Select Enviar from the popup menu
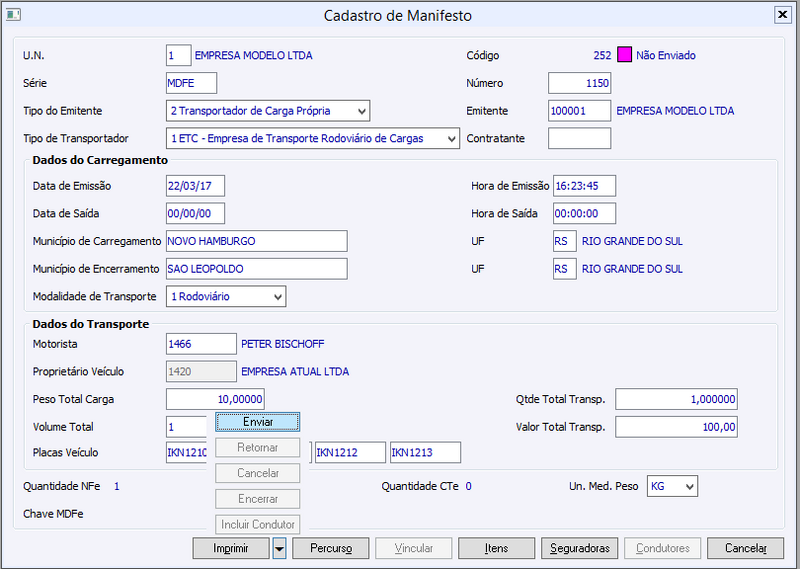The height and width of the screenshot is (569, 800). point(258,422)
